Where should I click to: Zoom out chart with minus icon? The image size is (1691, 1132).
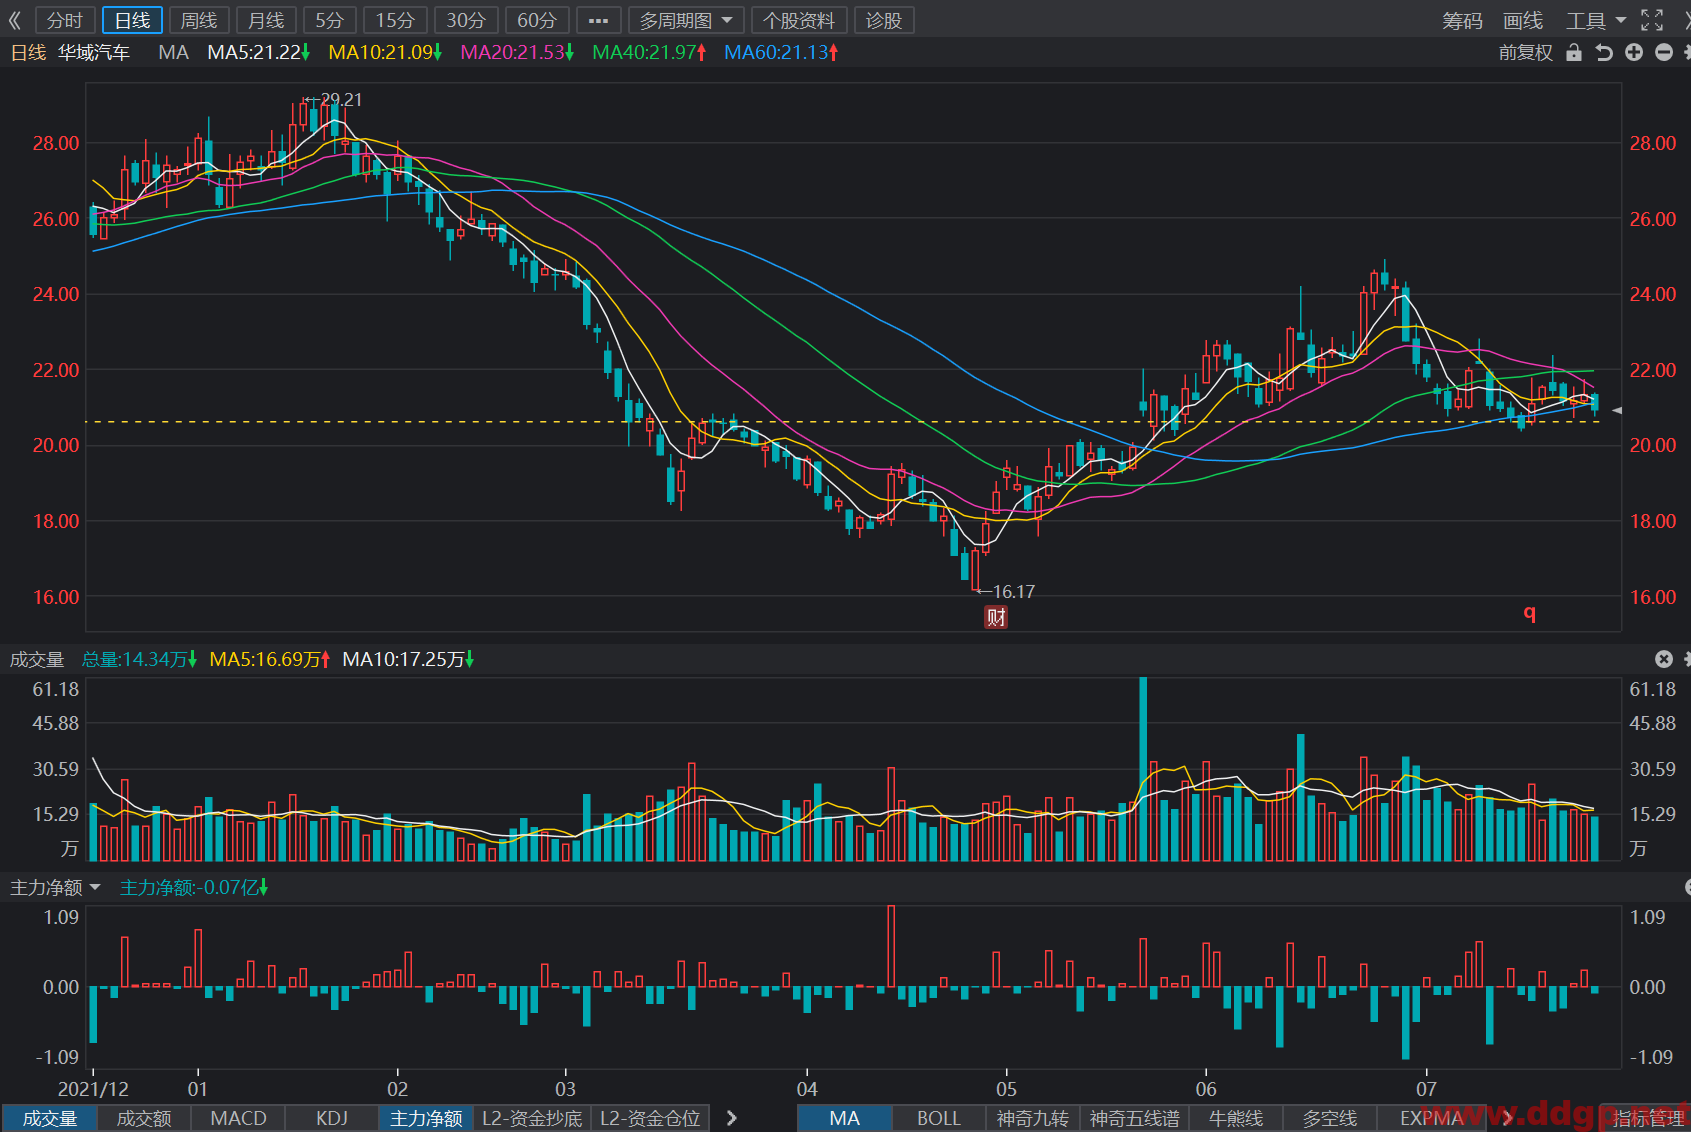[1664, 52]
